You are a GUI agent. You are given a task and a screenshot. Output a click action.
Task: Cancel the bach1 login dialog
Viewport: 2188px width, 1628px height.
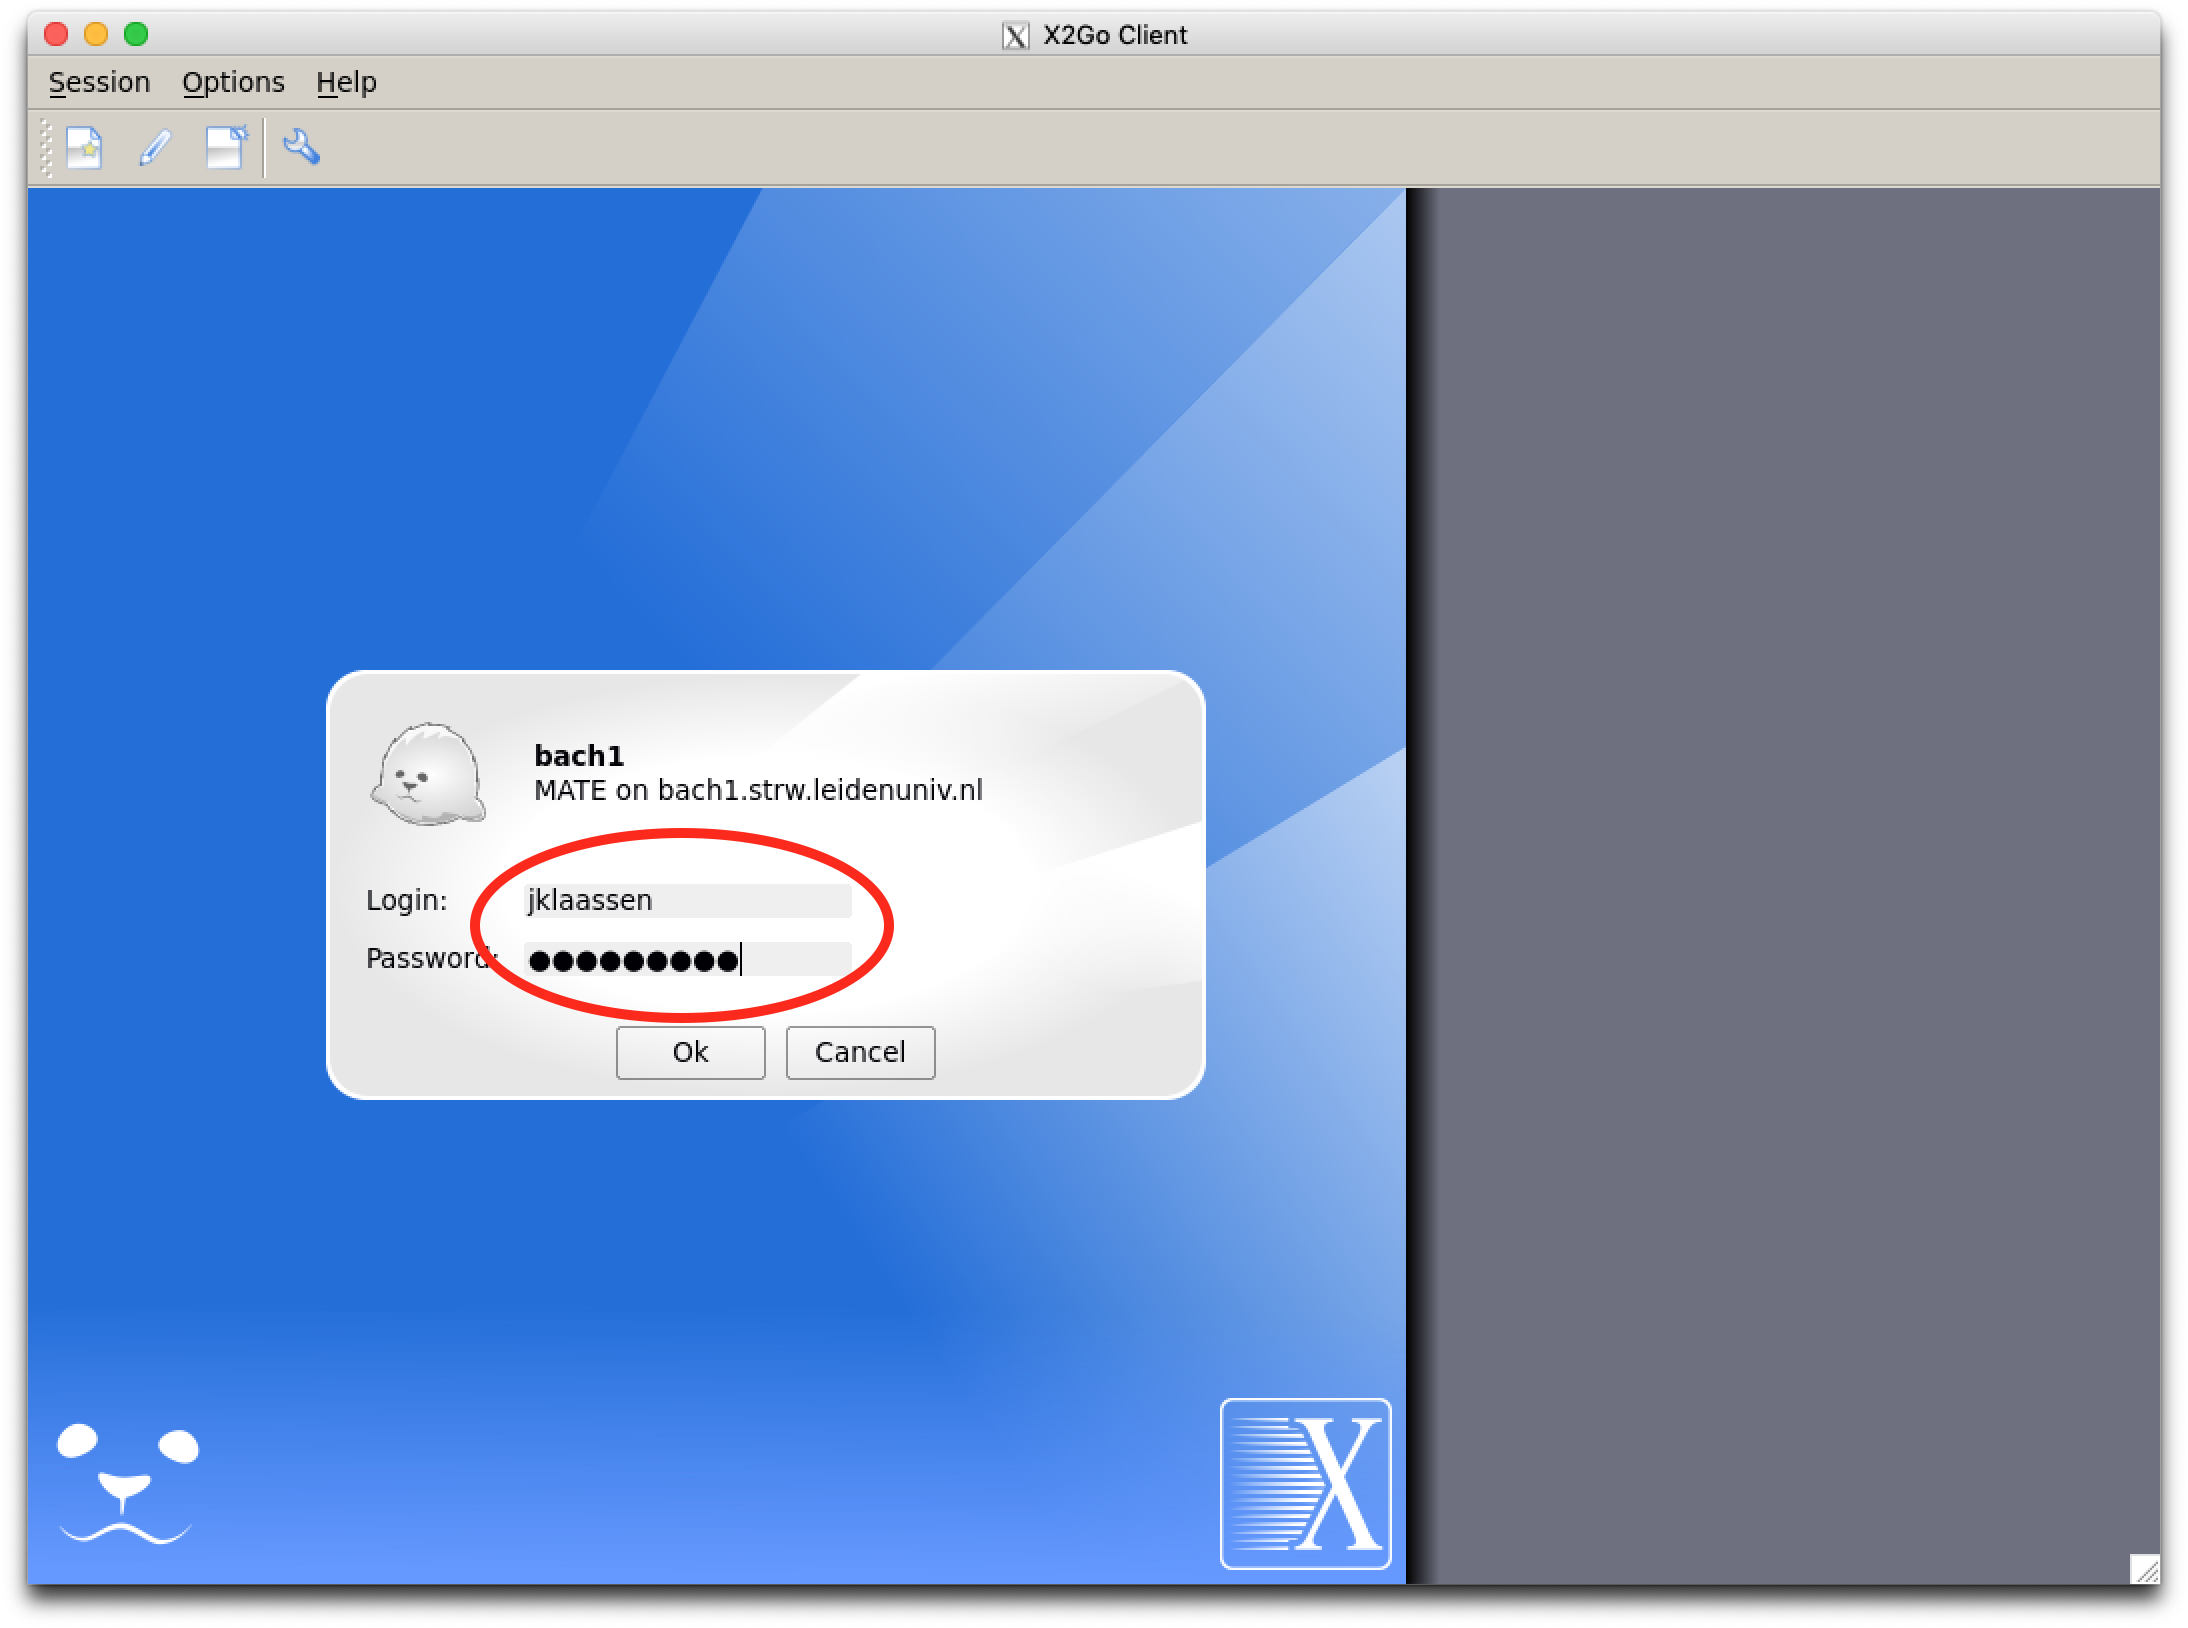pyautogui.click(x=860, y=1052)
